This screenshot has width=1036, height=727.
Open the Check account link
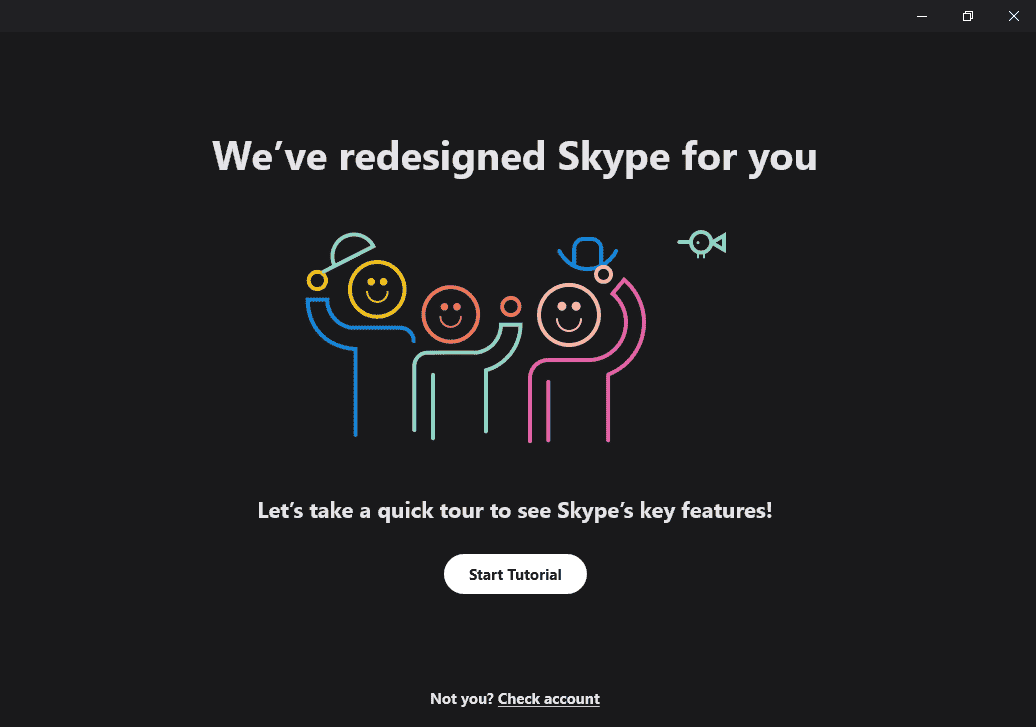(x=548, y=698)
